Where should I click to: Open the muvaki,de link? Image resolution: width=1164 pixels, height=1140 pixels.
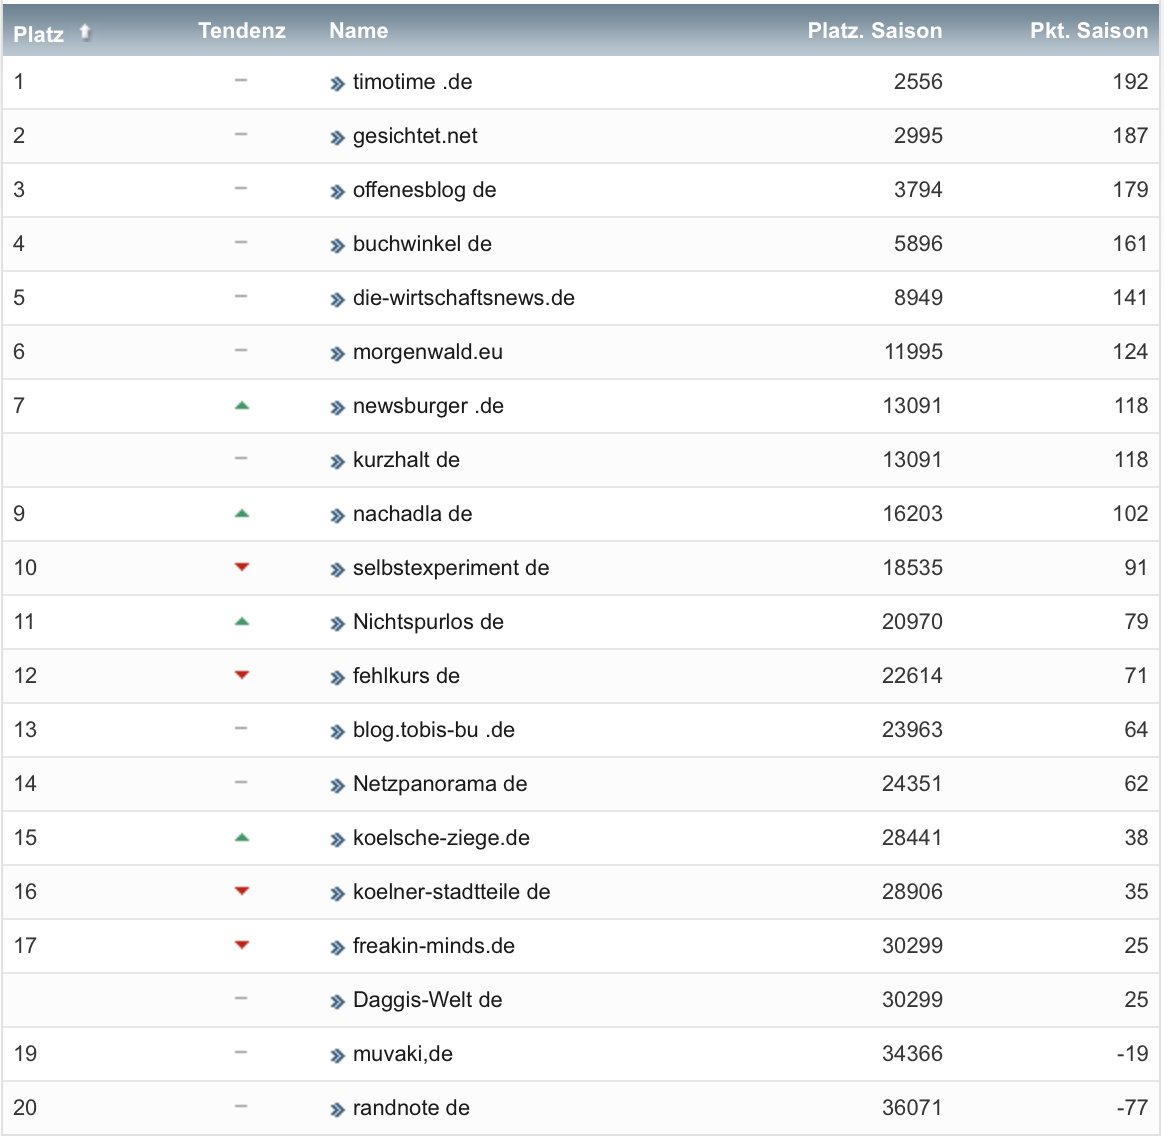click(402, 1054)
